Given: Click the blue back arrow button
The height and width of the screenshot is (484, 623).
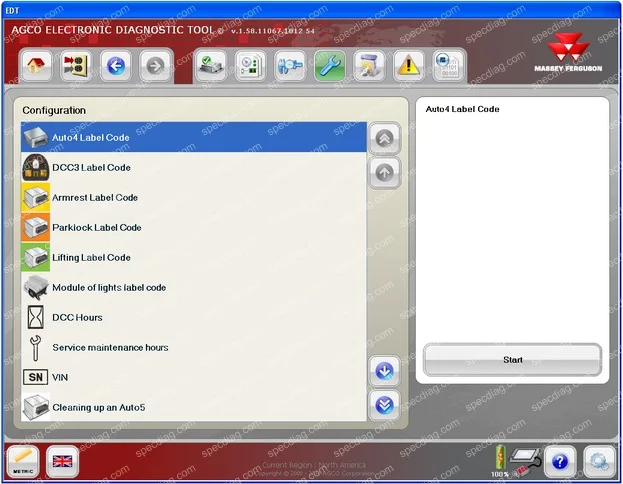Looking at the screenshot, I should pyautogui.click(x=116, y=66).
